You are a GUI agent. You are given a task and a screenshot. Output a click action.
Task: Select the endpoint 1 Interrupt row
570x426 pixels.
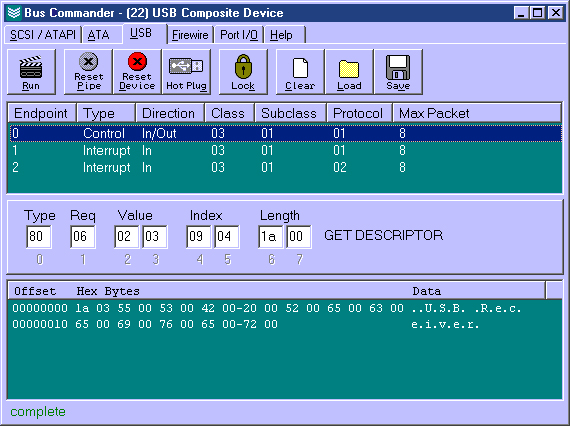point(285,150)
